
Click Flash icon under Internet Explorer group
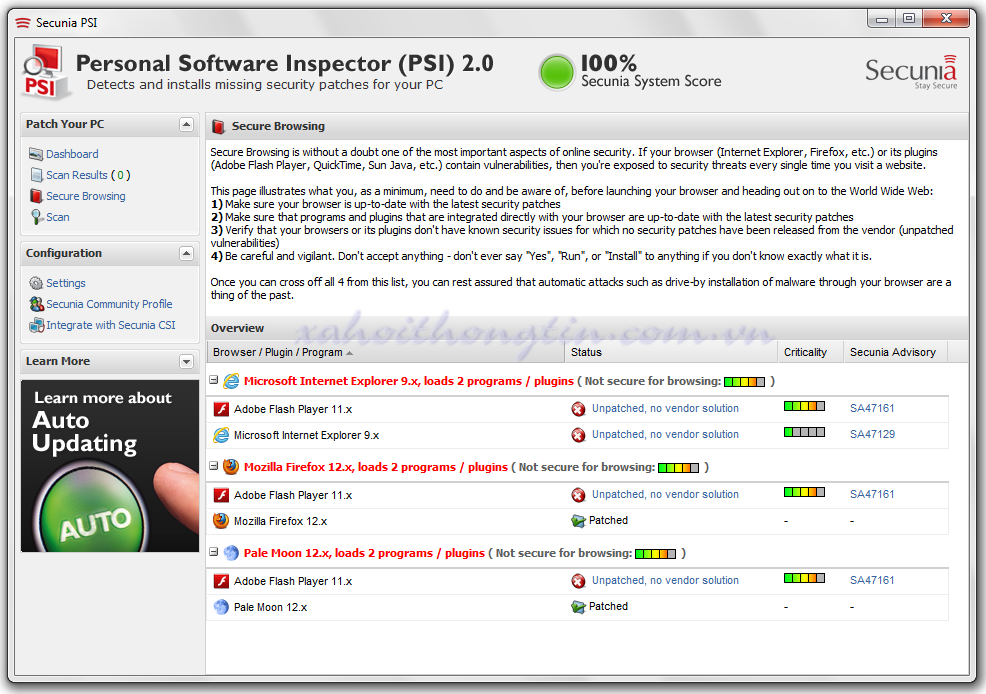pos(221,409)
